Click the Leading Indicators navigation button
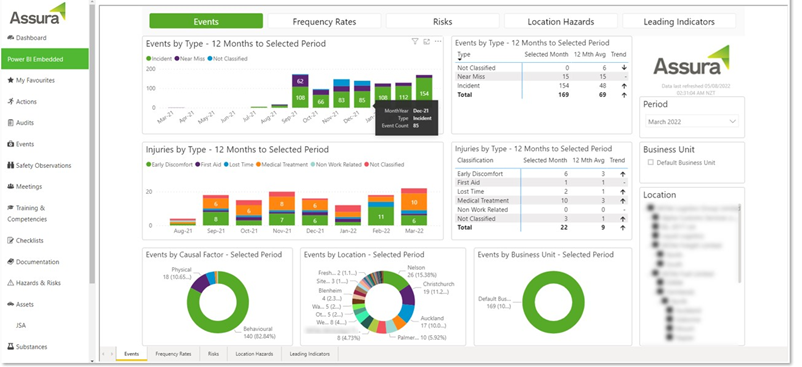The width and height of the screenshot is (802, 367). [679, 21]
